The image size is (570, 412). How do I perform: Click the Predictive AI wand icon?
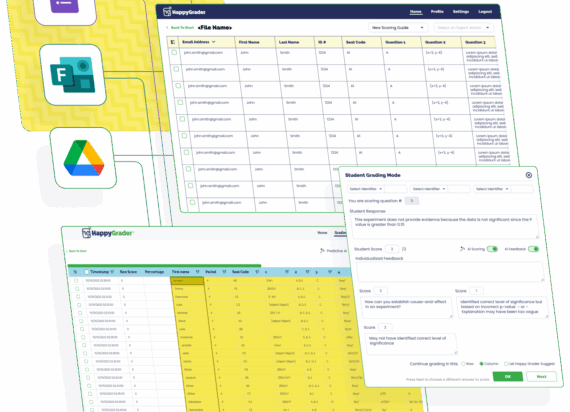(x=322, y=251)
